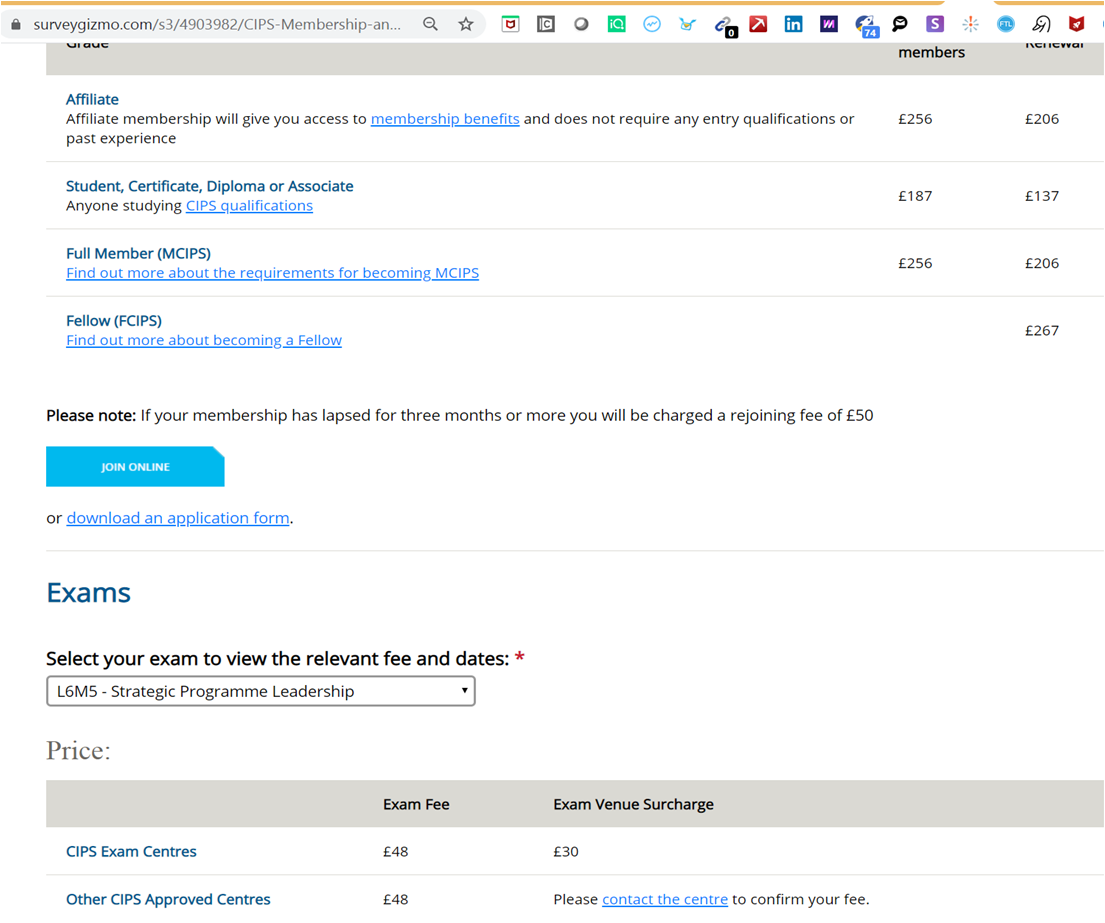The height and width of the screenshot is (923, 1105).
Task: Click the red McAfee shield extension icon
Action: (1076, 24)
